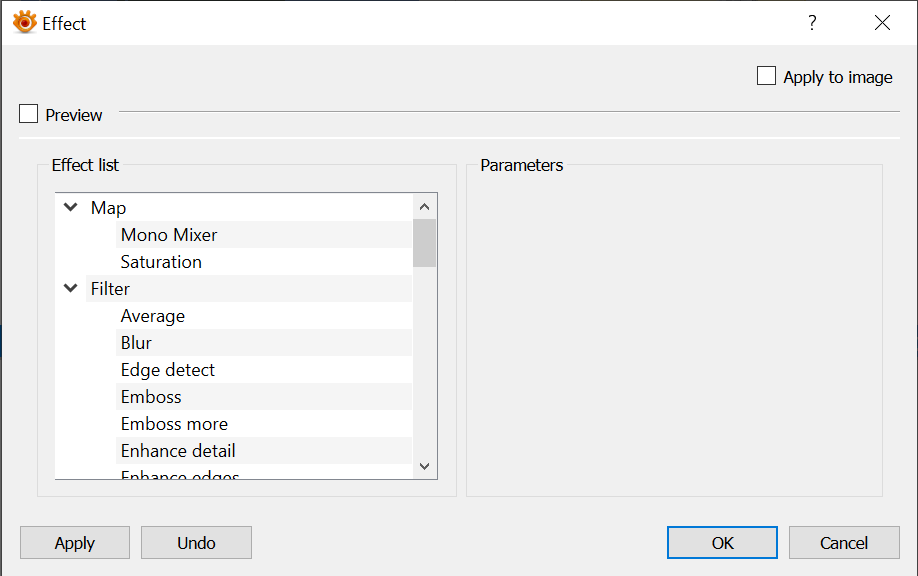Click the question mark help button

point(812,22)
